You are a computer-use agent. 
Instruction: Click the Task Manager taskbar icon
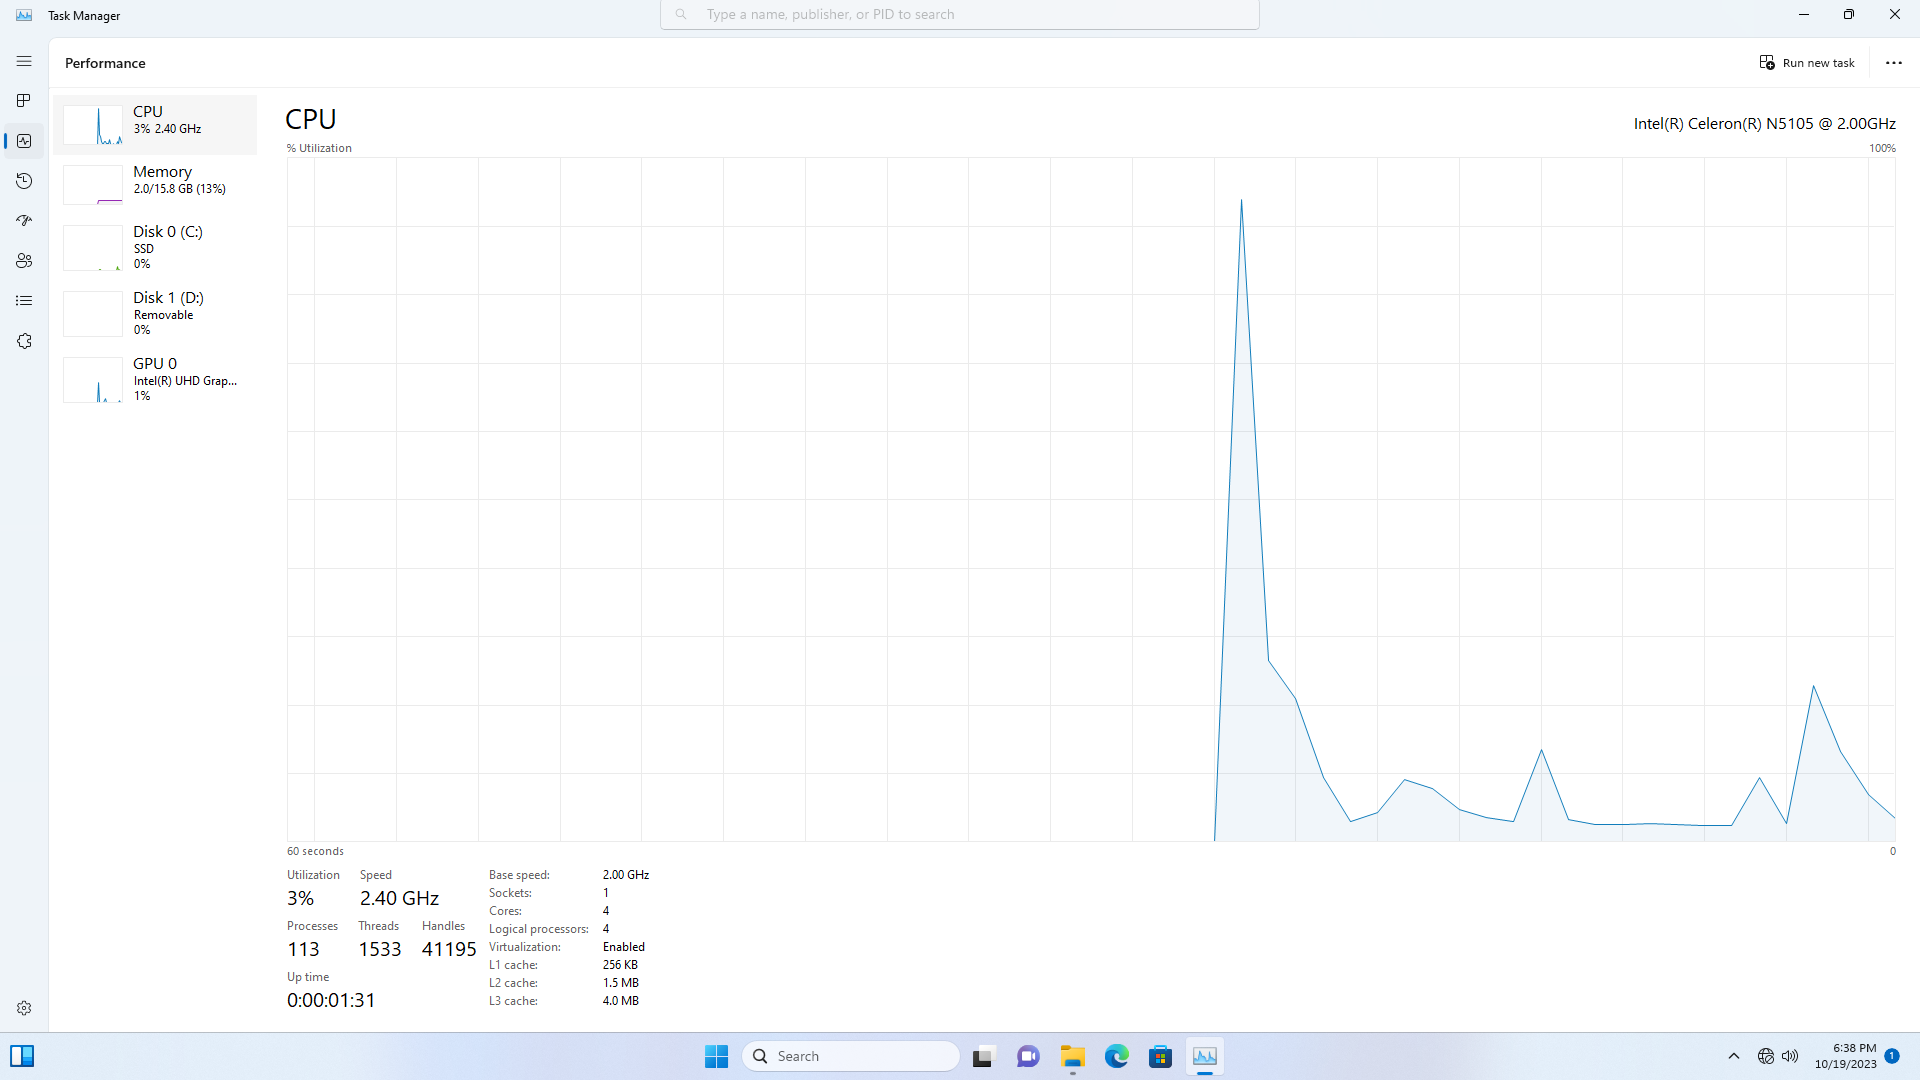tap(1204, 1056)
